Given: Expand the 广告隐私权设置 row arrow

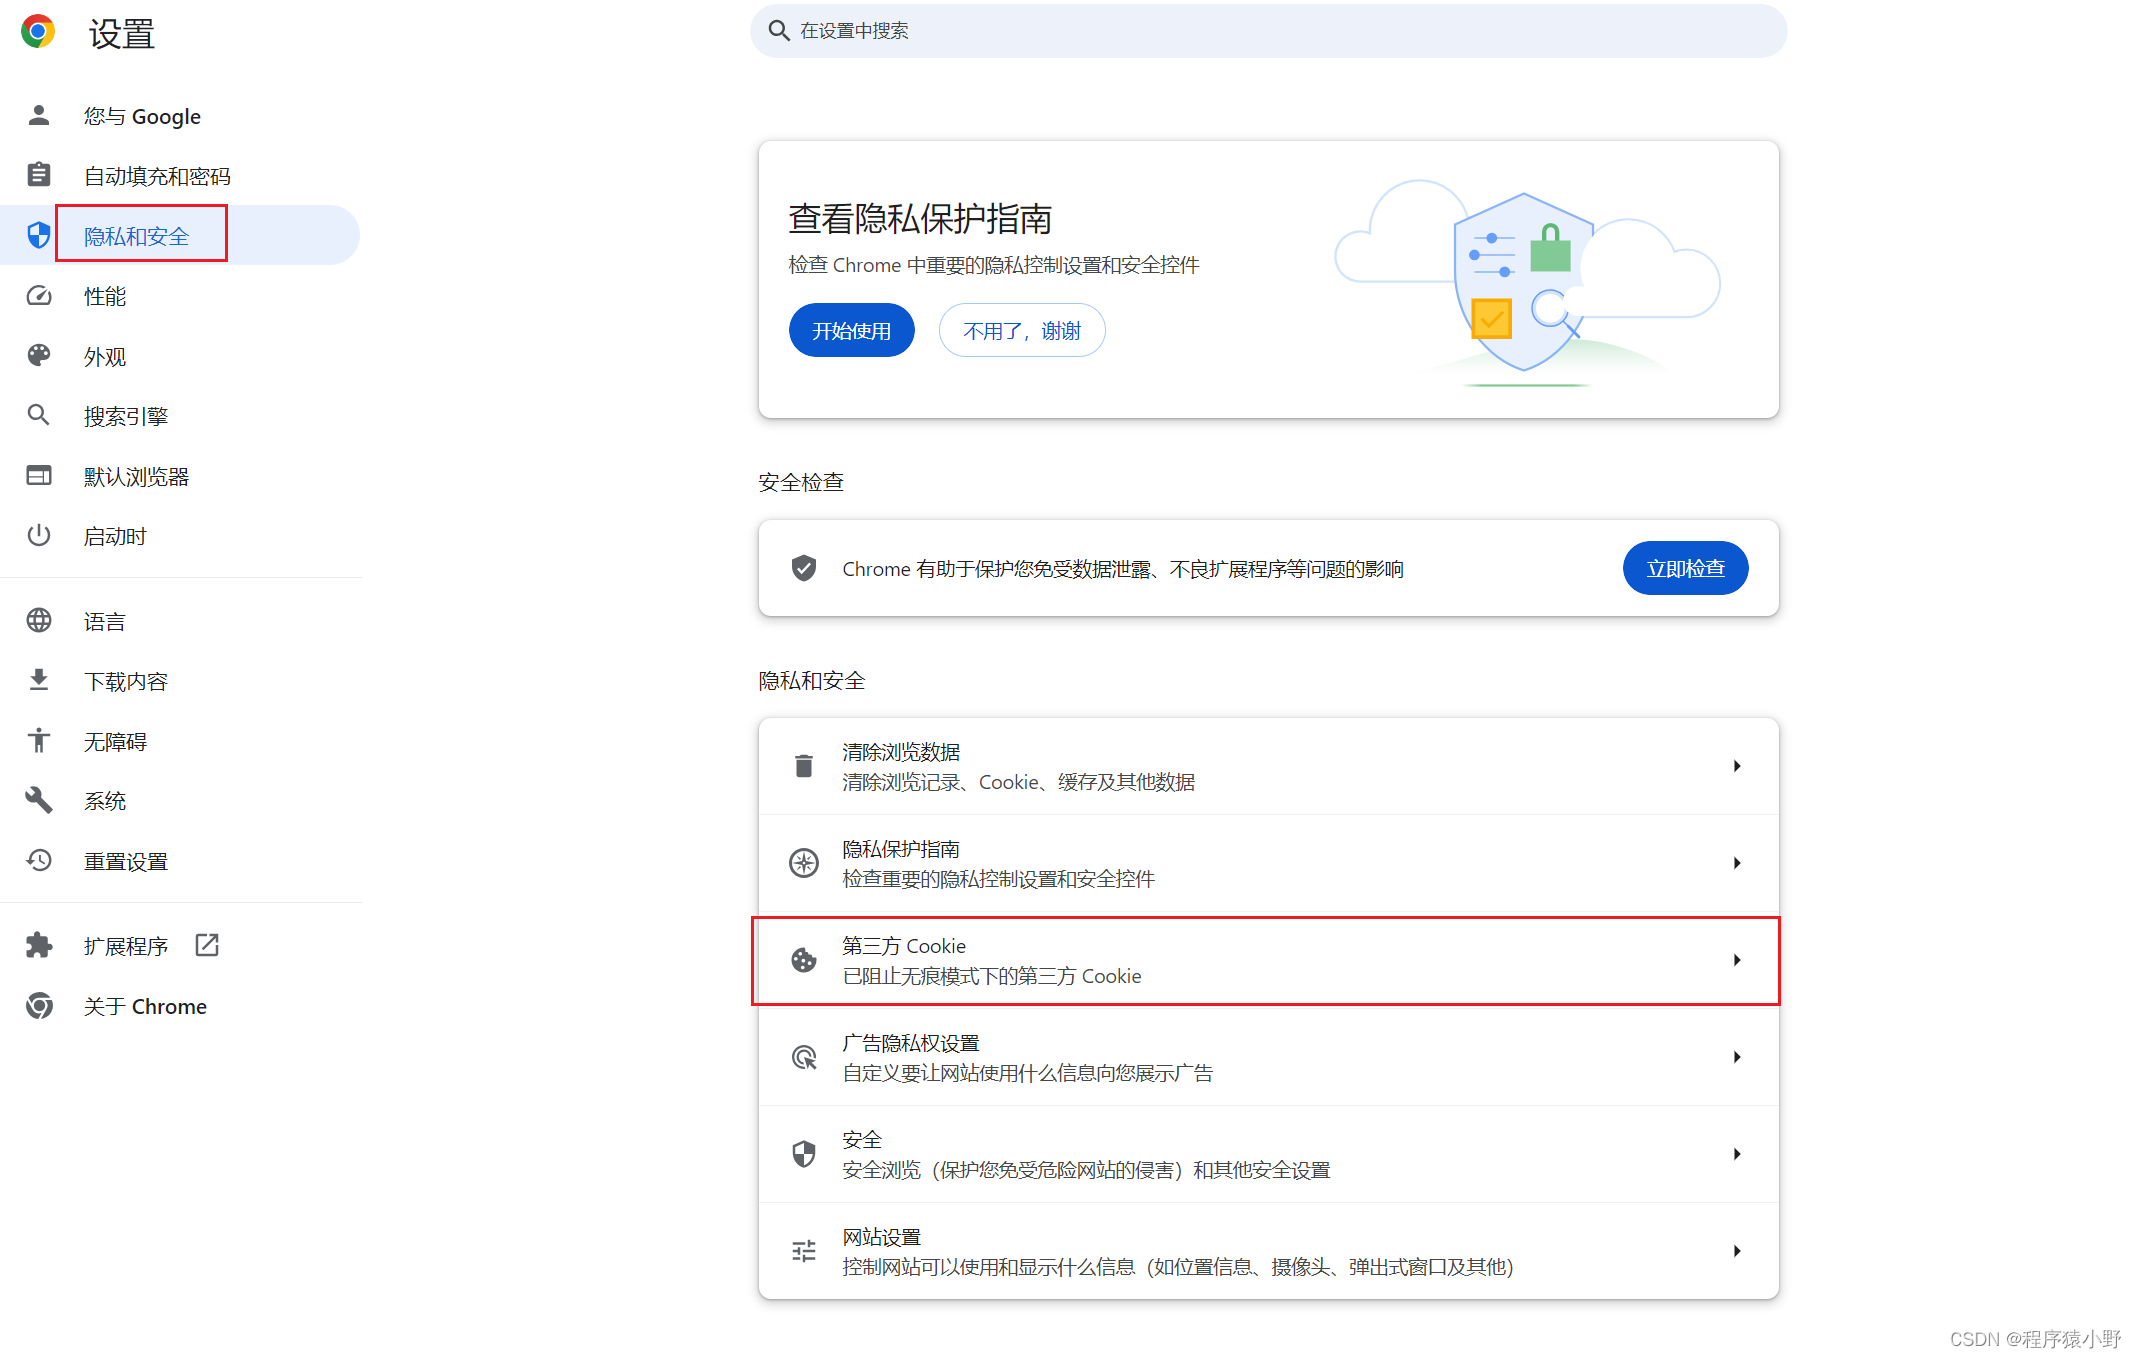Looking at the screenshot, I should click(1737, 1057).
